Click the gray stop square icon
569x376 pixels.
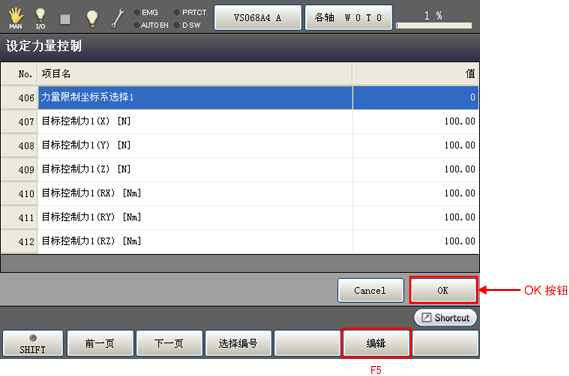[x=65, y=19]
